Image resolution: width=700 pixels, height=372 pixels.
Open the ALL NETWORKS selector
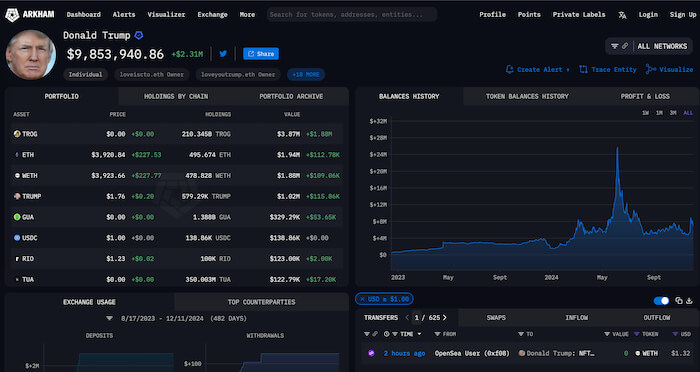pos(649,46)
